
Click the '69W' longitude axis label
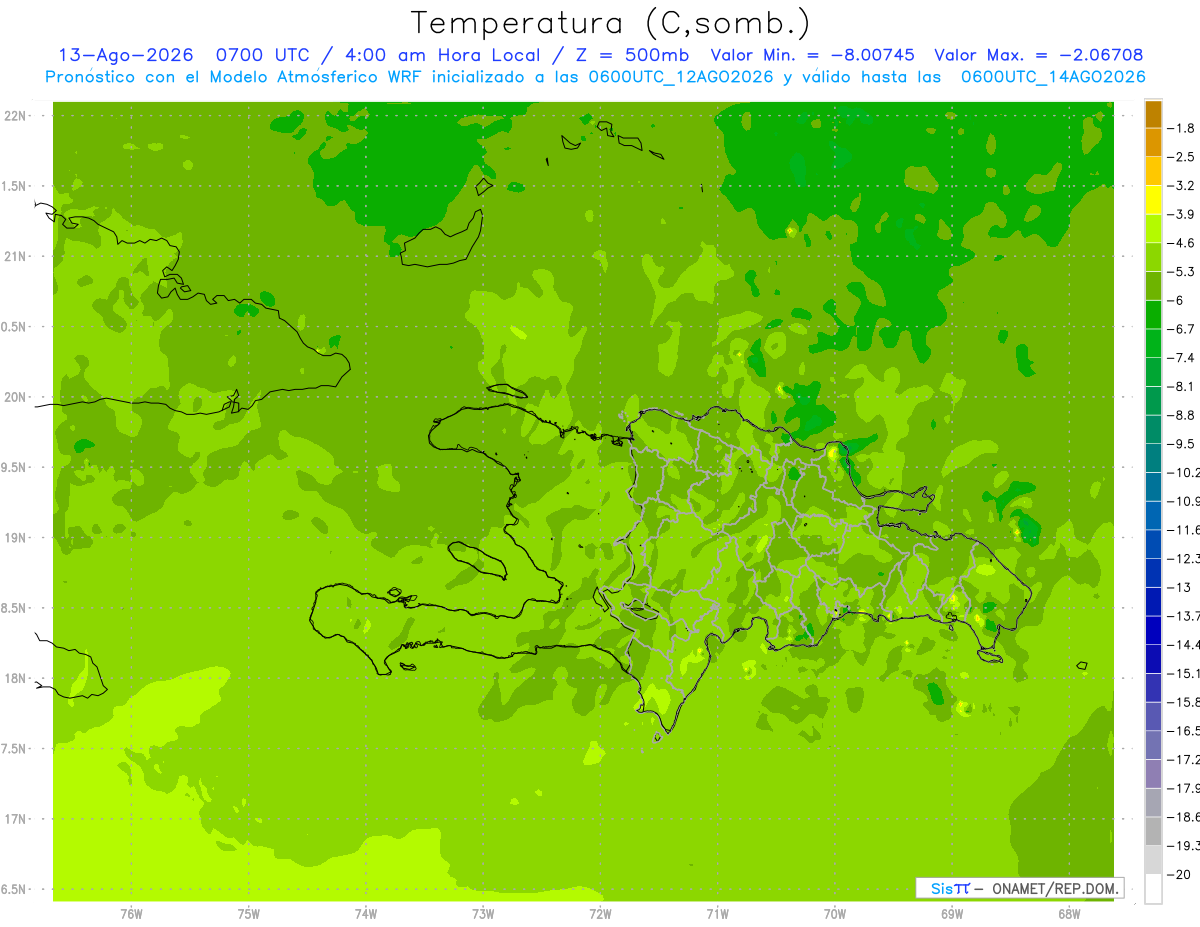(x=952, y=914)
